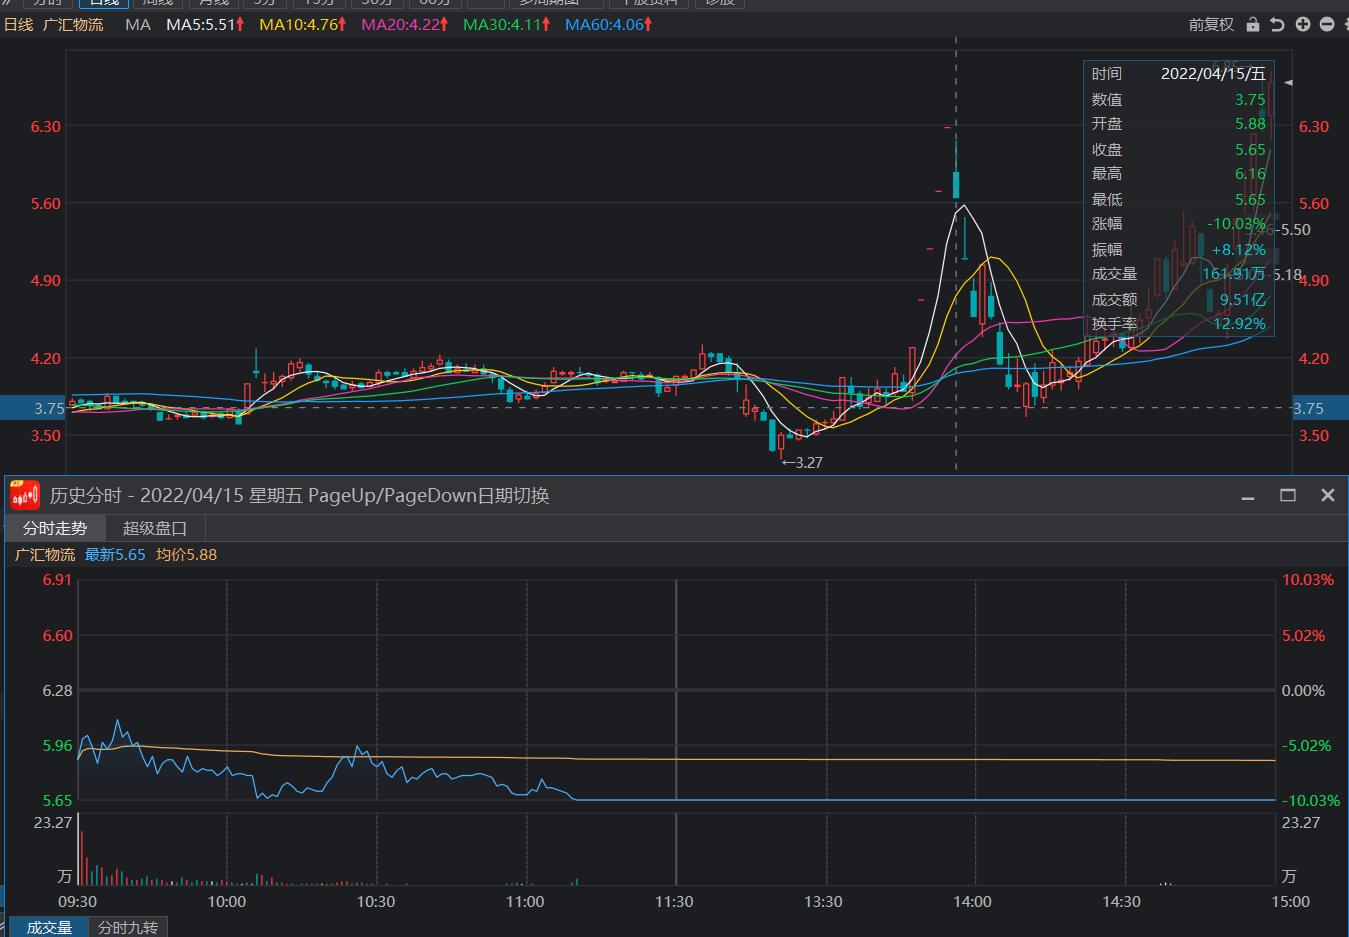Click the undo arrow icon in chart toolbar
The height and width of the screenshot is (937, 1349).
pyautogui.click(x=1277, y=24)
